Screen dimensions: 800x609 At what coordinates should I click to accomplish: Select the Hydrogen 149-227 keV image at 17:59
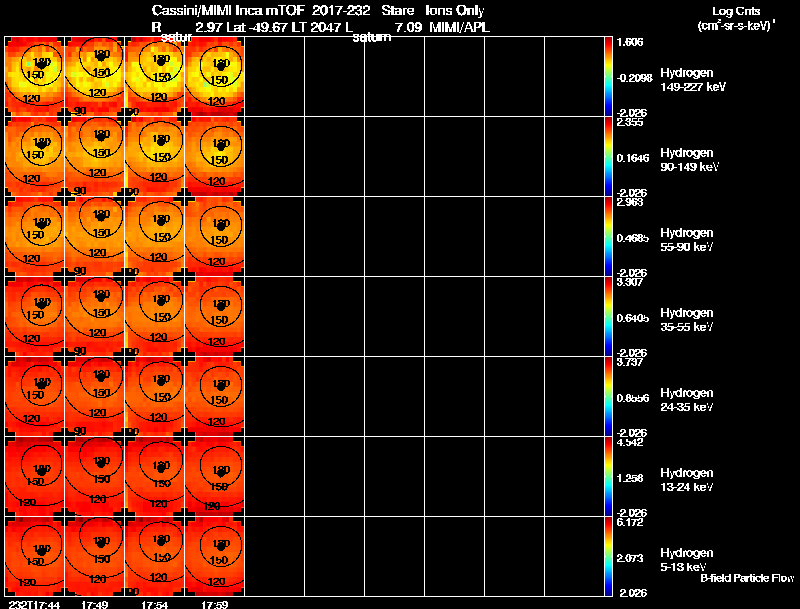214,77
